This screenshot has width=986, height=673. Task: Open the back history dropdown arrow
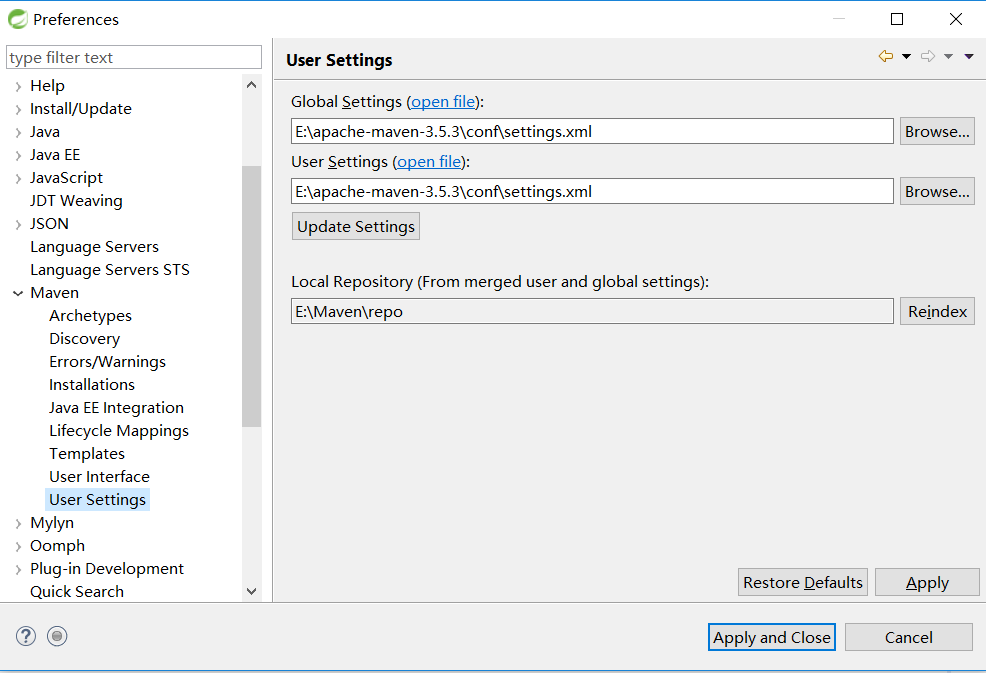pos(906,57)
